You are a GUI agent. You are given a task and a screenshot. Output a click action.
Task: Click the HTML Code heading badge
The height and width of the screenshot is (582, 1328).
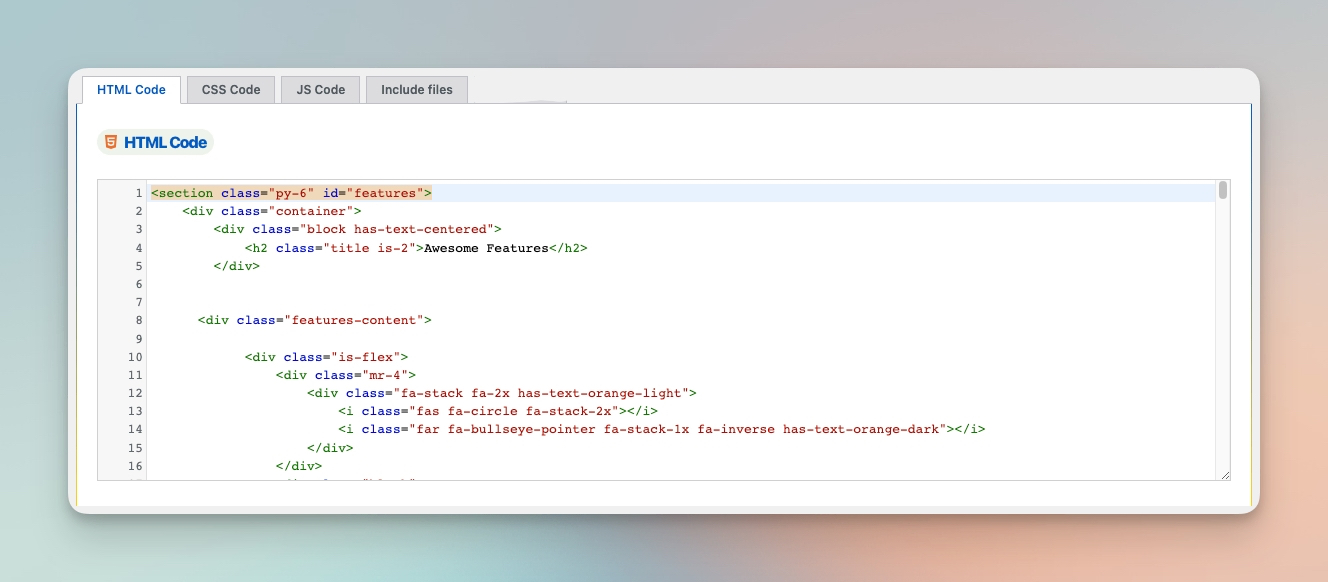[x=155, y=142]
